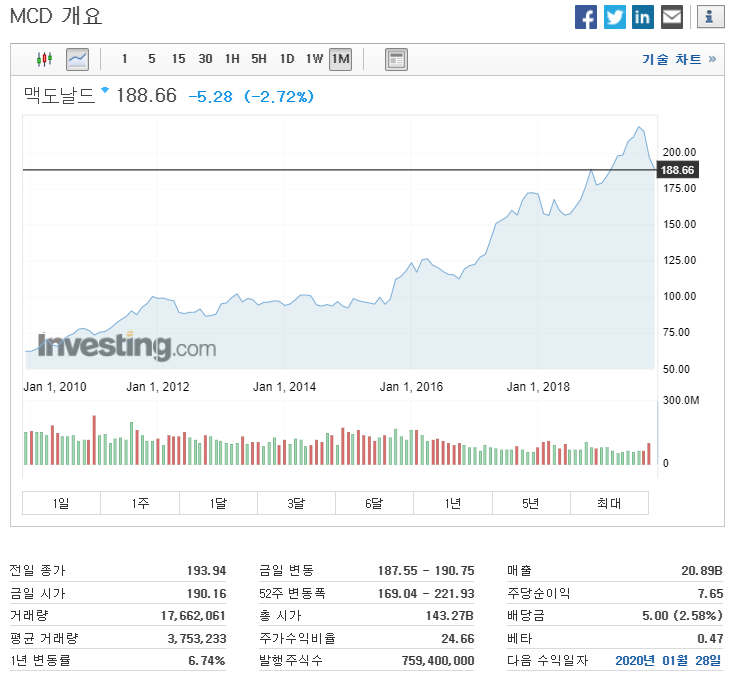The image size is (730, 675).
Task: Open the 기술 차트 link
Action: [679, 59]
